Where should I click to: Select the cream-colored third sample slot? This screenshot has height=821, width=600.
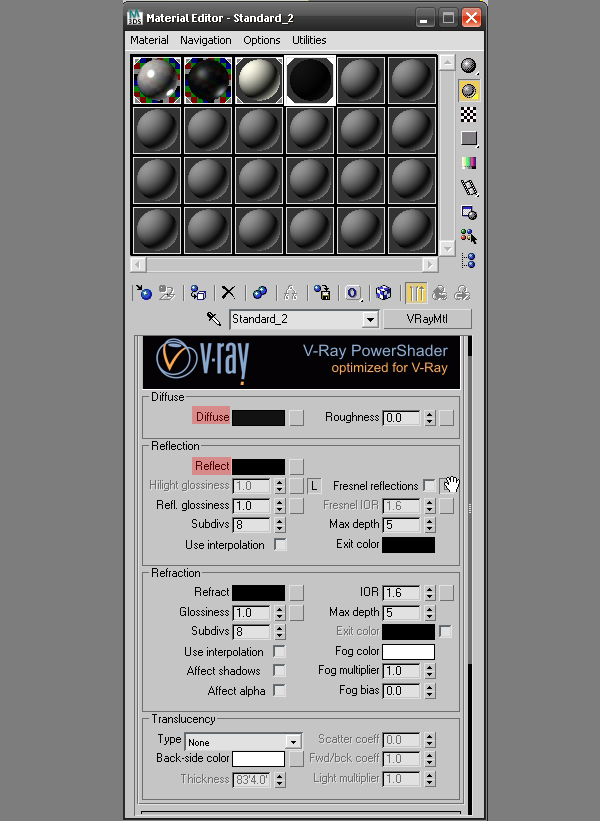[259, 80]
